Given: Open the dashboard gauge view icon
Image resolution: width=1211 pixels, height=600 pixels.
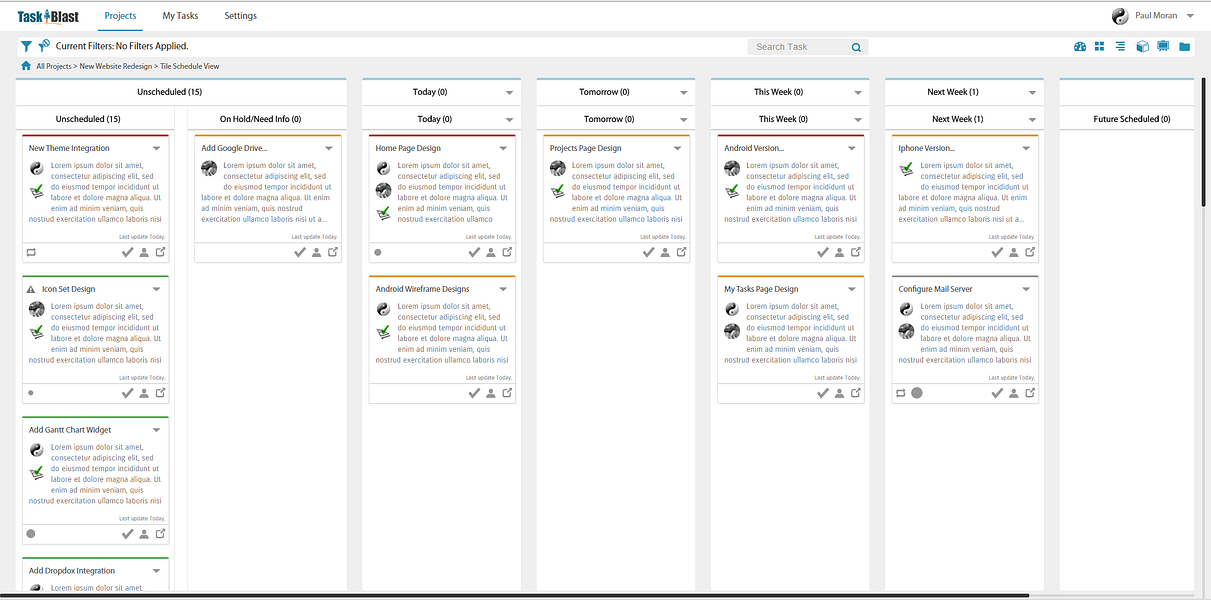Looking at the screenshot, I should click(x=1080, y=47).
